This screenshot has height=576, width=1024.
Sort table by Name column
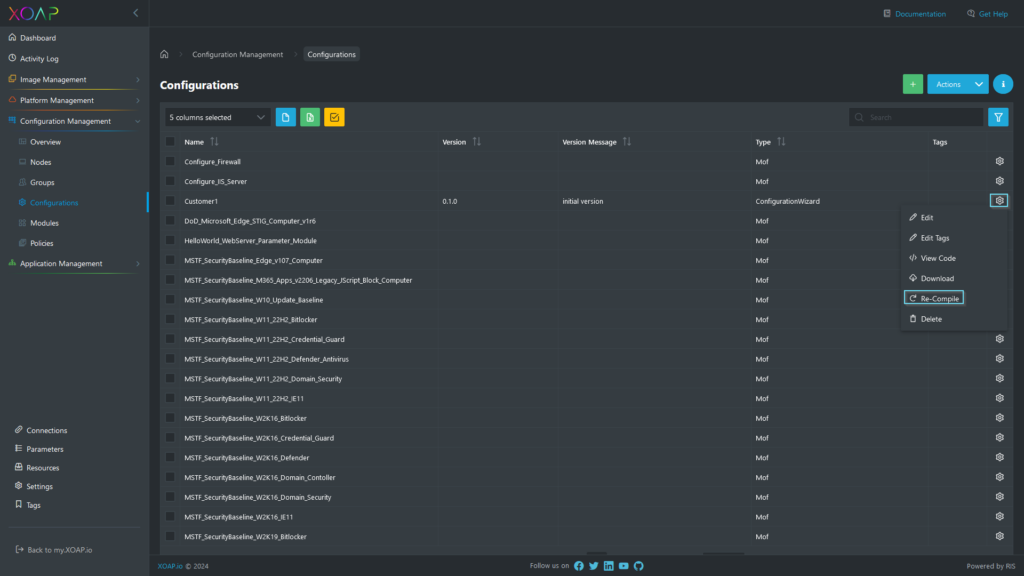214,142
